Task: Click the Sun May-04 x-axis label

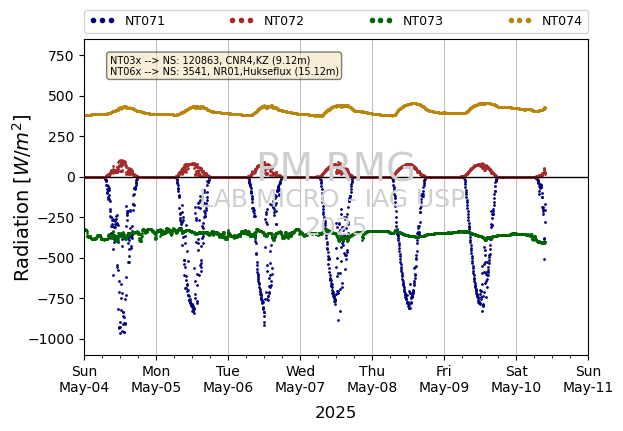Action: (84, 379)
